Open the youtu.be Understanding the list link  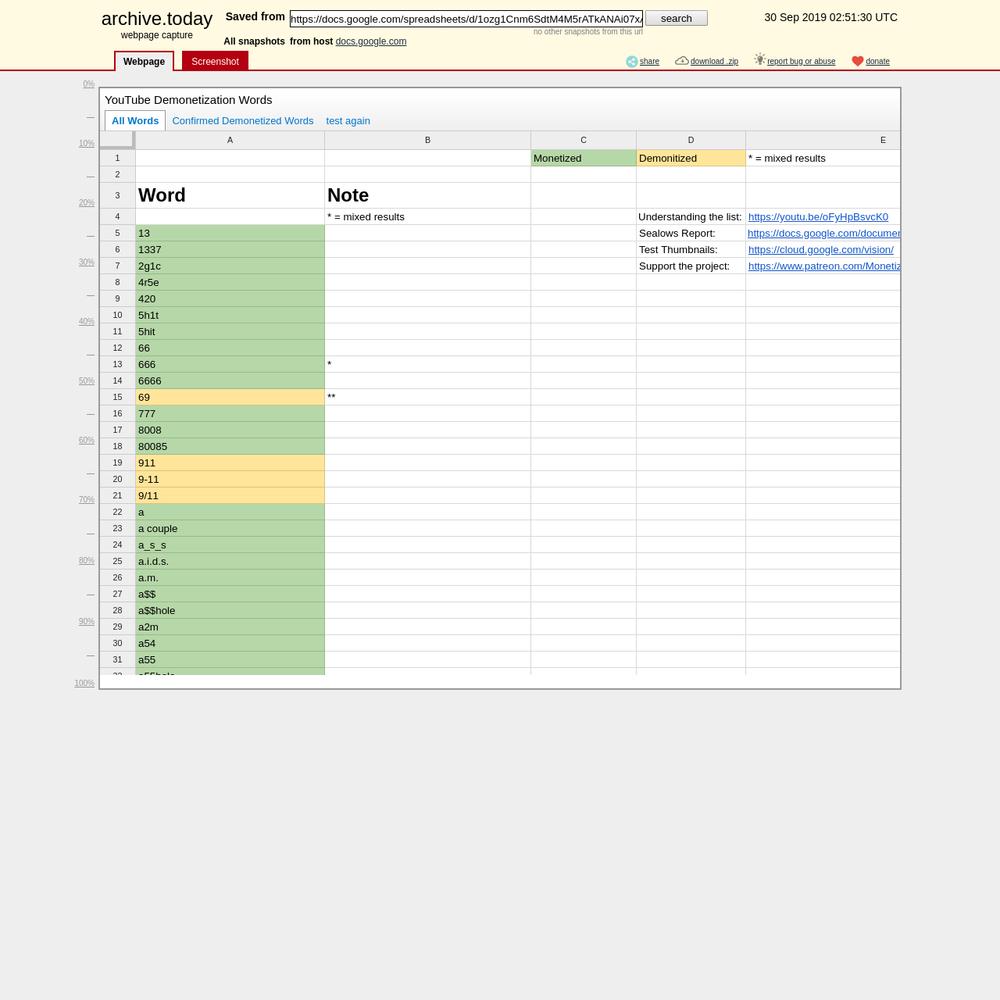click(818, 217)
